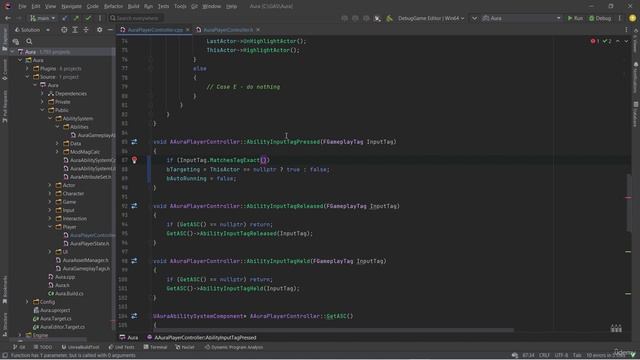Viewport: 640px width, 360px height.
Task: Select AuraEditor.Target.cs file
Action: (x=62, y=327)
